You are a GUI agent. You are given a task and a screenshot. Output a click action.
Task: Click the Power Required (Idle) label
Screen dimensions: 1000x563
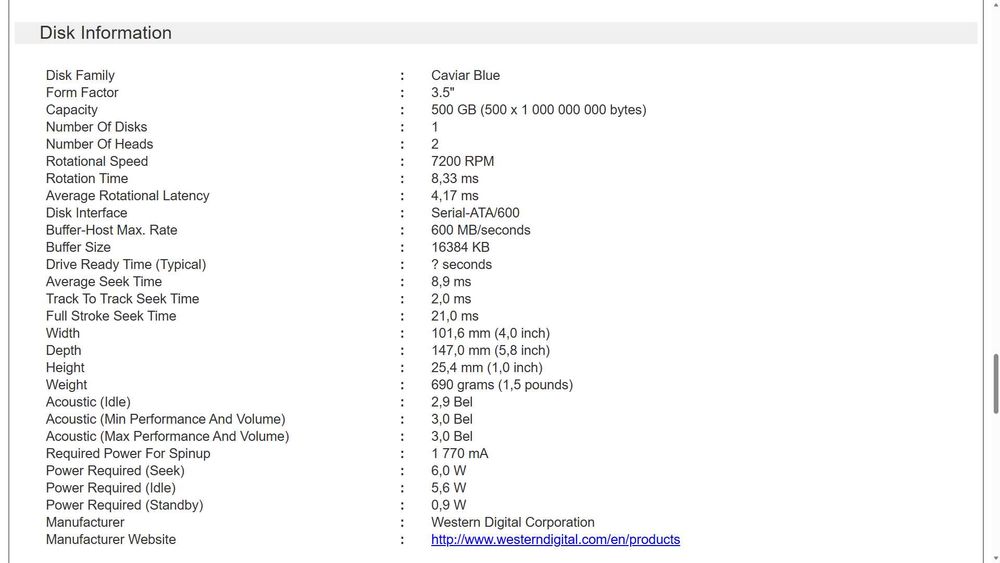click(111, 488)
